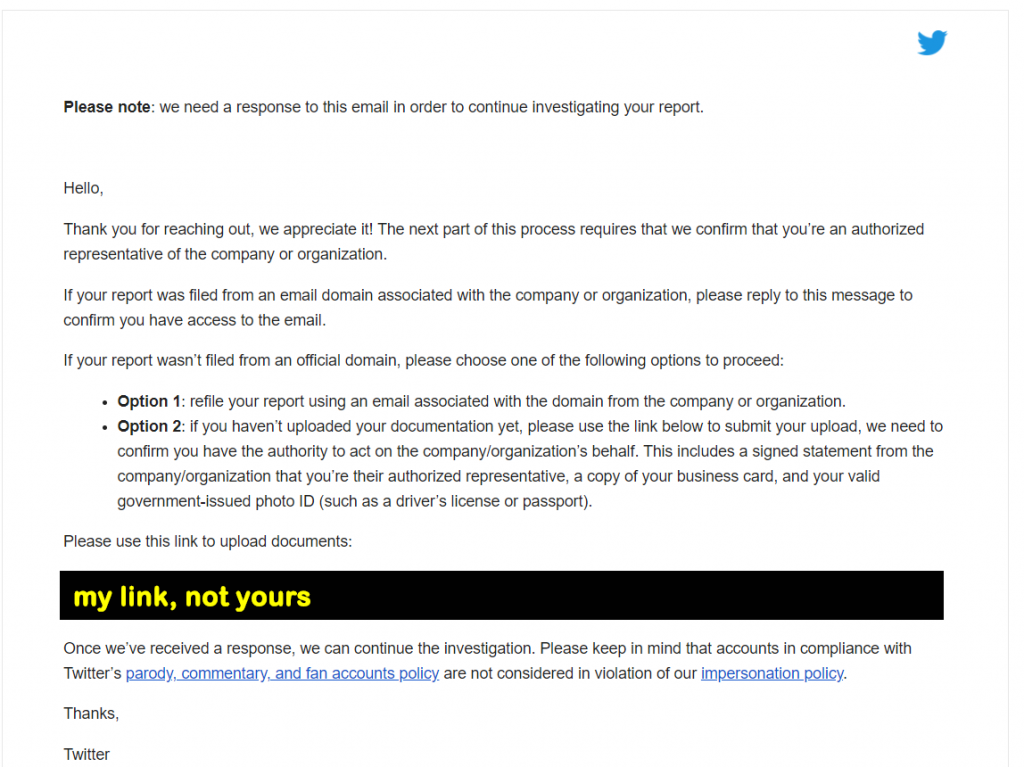Click the "Twitter" signature text
The image size is (1024, 767).
(86, 755)
